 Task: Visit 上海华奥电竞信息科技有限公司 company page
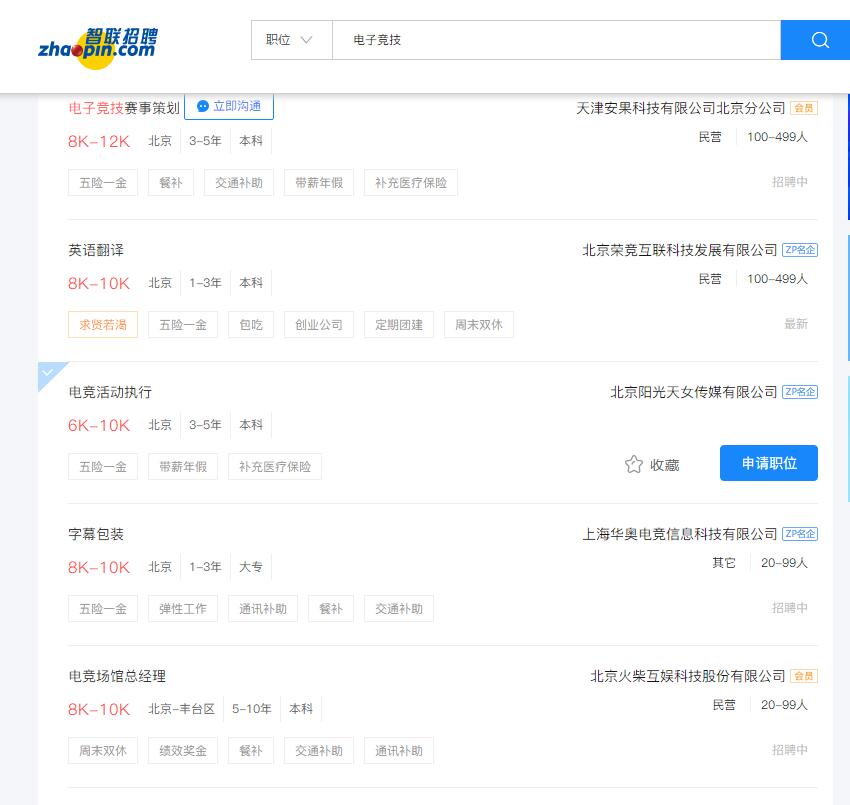click(679, 534)
